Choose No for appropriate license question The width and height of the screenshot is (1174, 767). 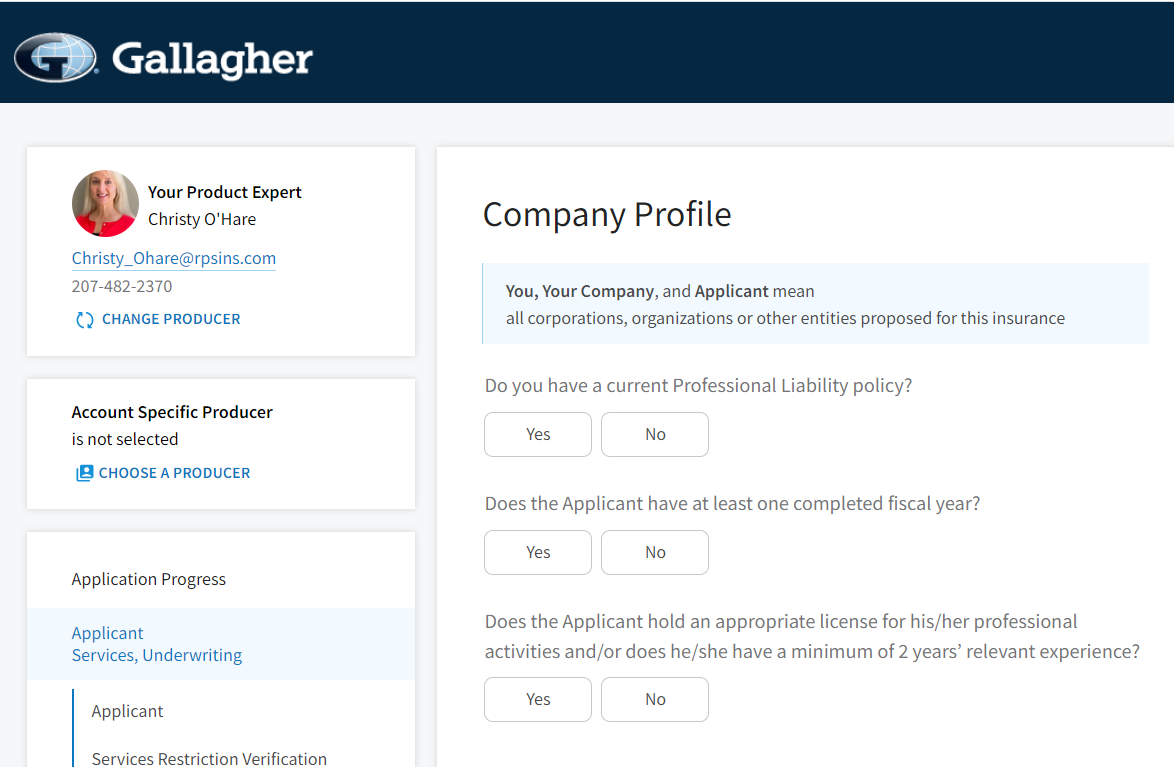tap(654, 700)
